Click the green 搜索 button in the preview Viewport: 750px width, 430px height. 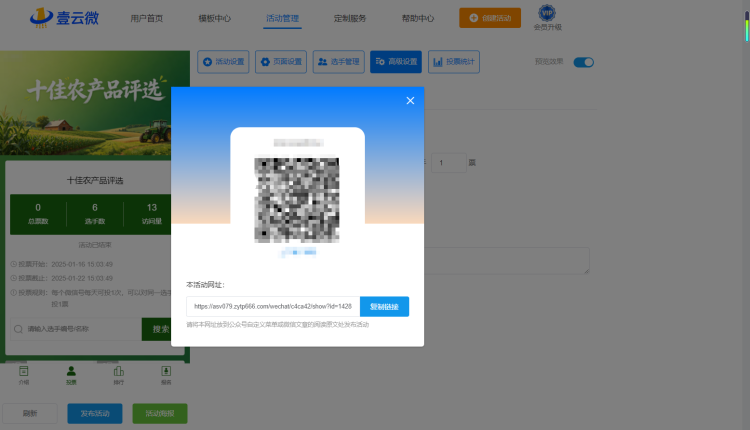pyautogui.click(x=156, y=329)
